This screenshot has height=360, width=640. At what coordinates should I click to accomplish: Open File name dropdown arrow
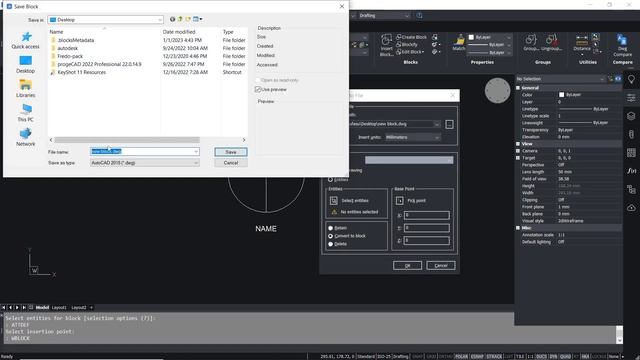(x=196, y=151)
